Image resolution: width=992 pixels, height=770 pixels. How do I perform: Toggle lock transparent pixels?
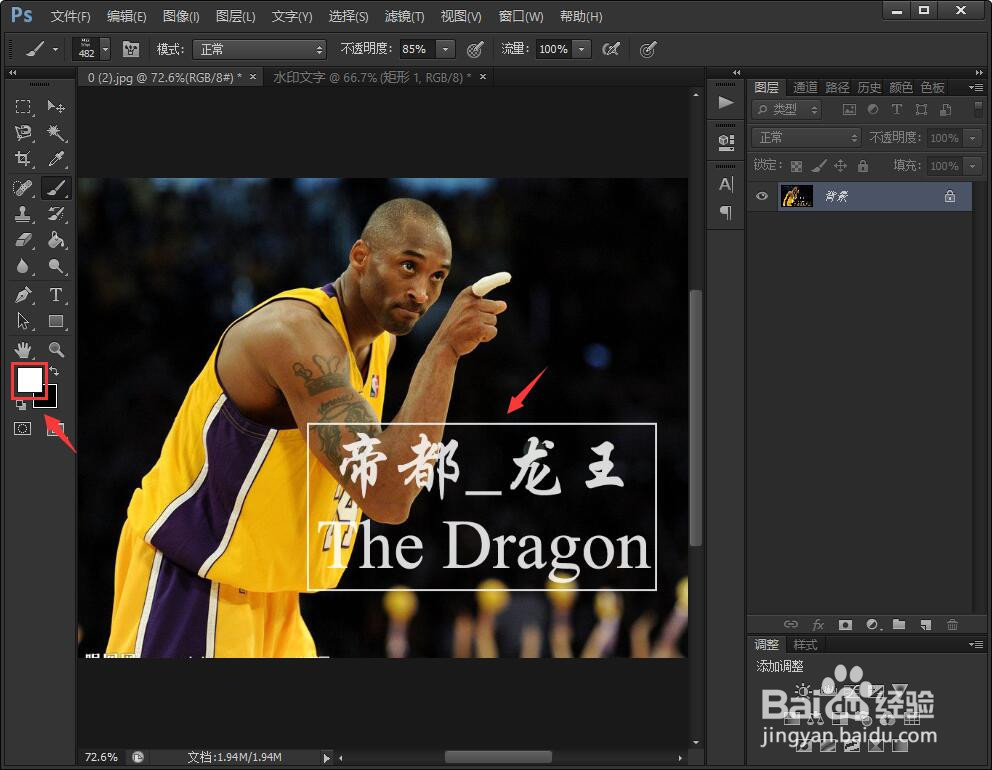tap(797, 166)
